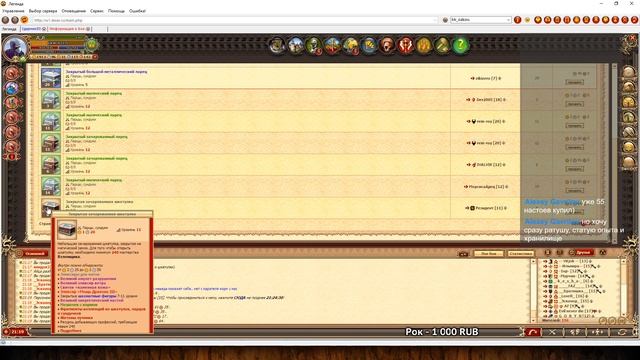Click the crossed swords button at bottom right
The image size is (640, 360).
(x=552, y=332)
